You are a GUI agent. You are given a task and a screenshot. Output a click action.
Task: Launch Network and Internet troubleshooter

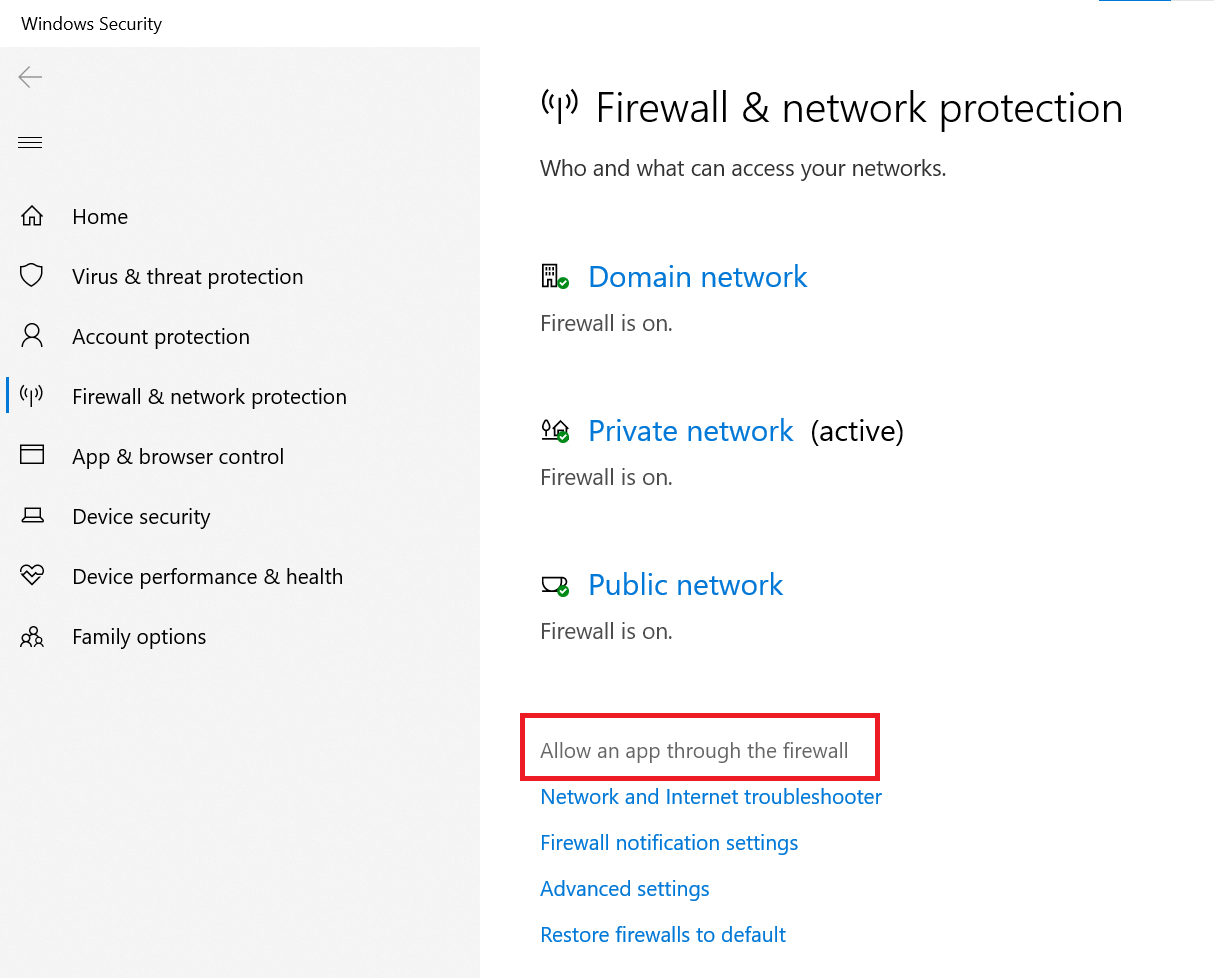pyautogui.click(x=711, y=797)
